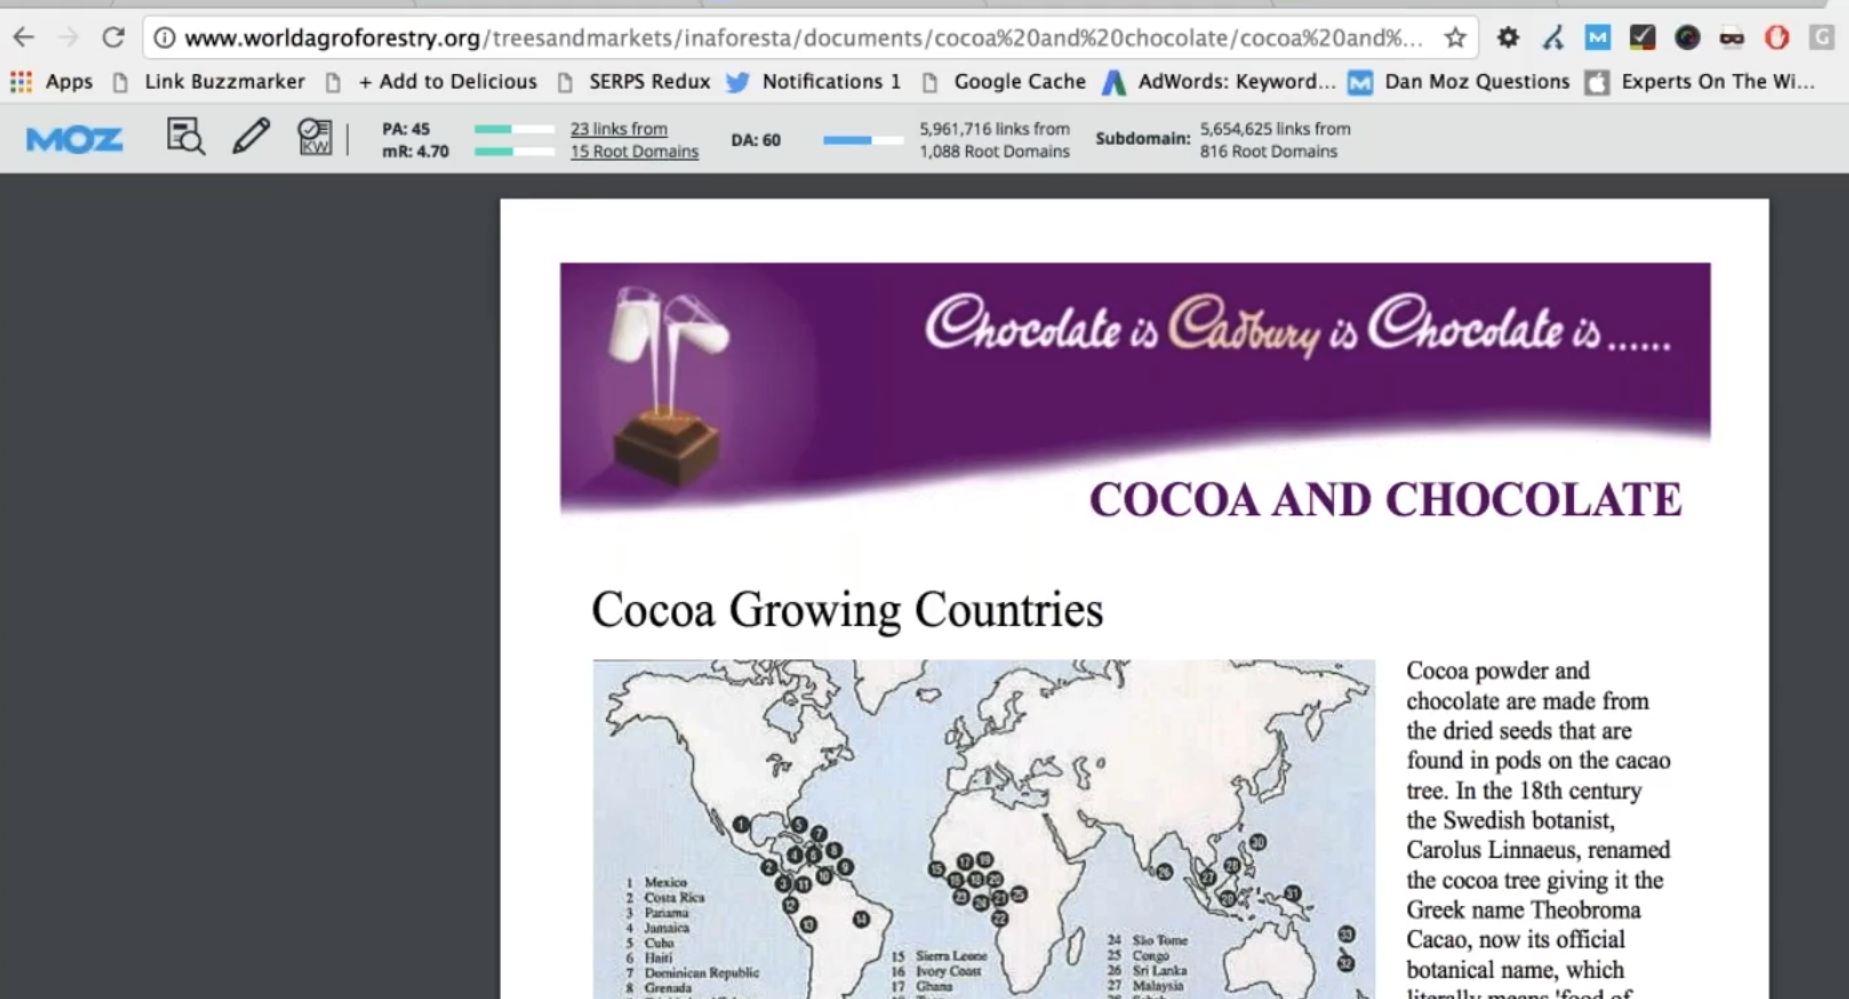Open MozBar keyword difficulty KW icon

coord(314,137)
